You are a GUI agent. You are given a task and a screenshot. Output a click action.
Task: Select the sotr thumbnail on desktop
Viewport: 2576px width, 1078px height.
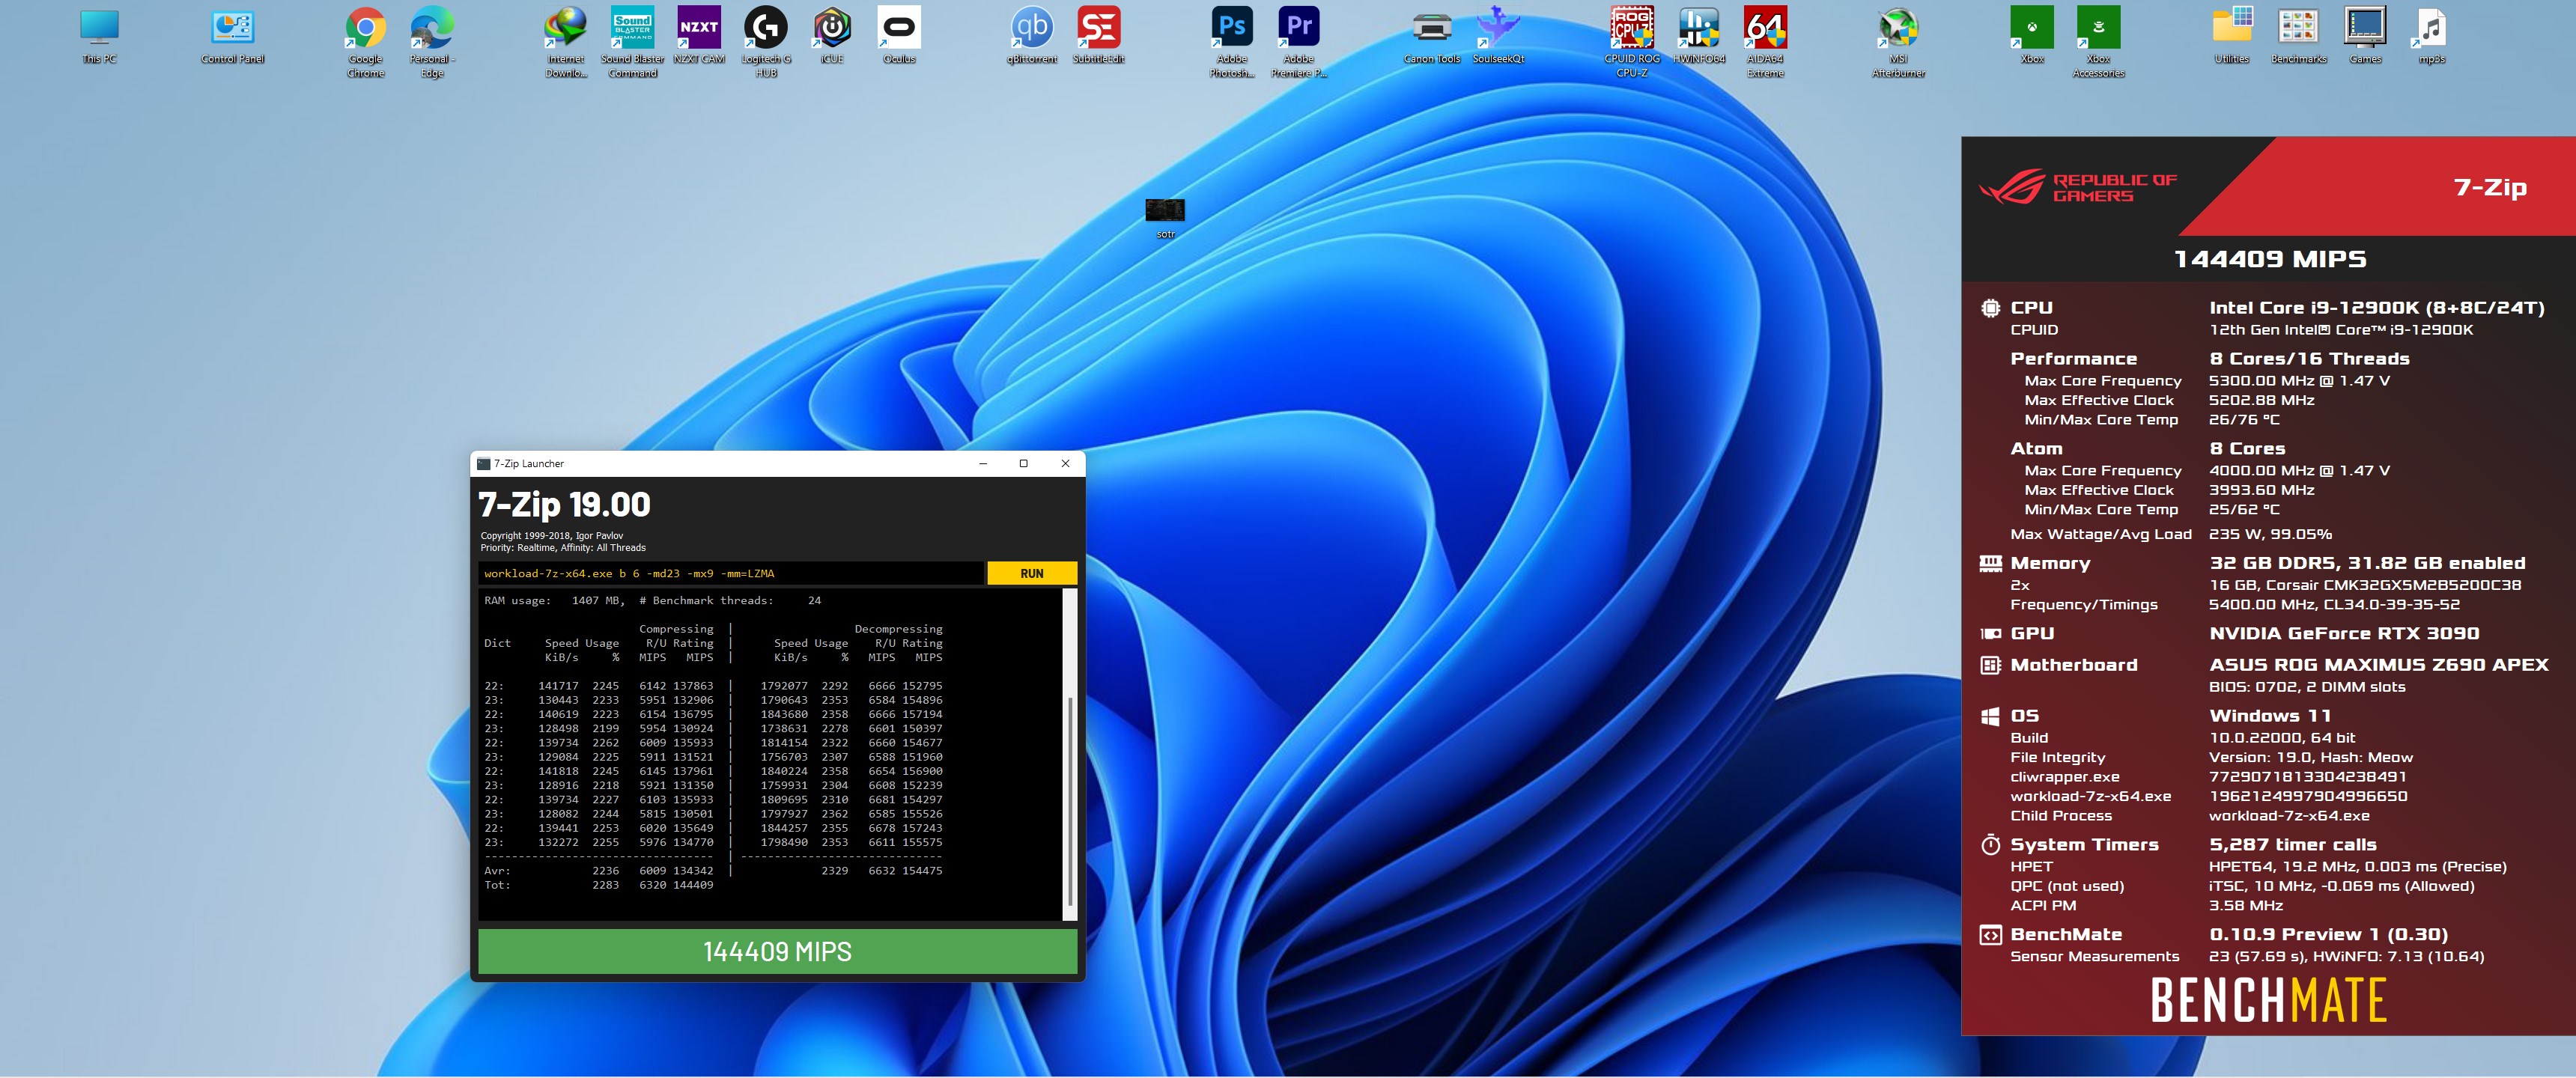pos(1165,218)
